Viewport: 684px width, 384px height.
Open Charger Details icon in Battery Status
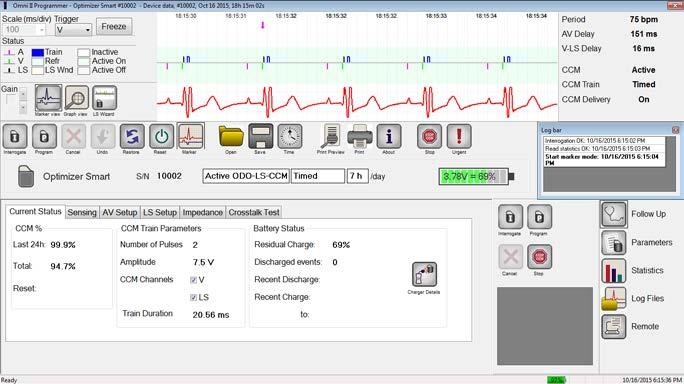[424, 274]
